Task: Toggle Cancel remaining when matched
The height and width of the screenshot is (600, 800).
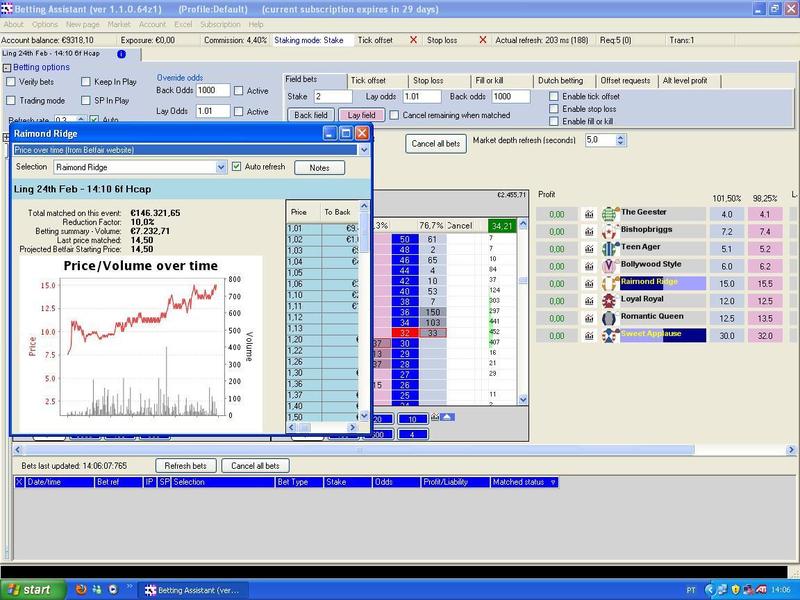Action: [394, 115]
